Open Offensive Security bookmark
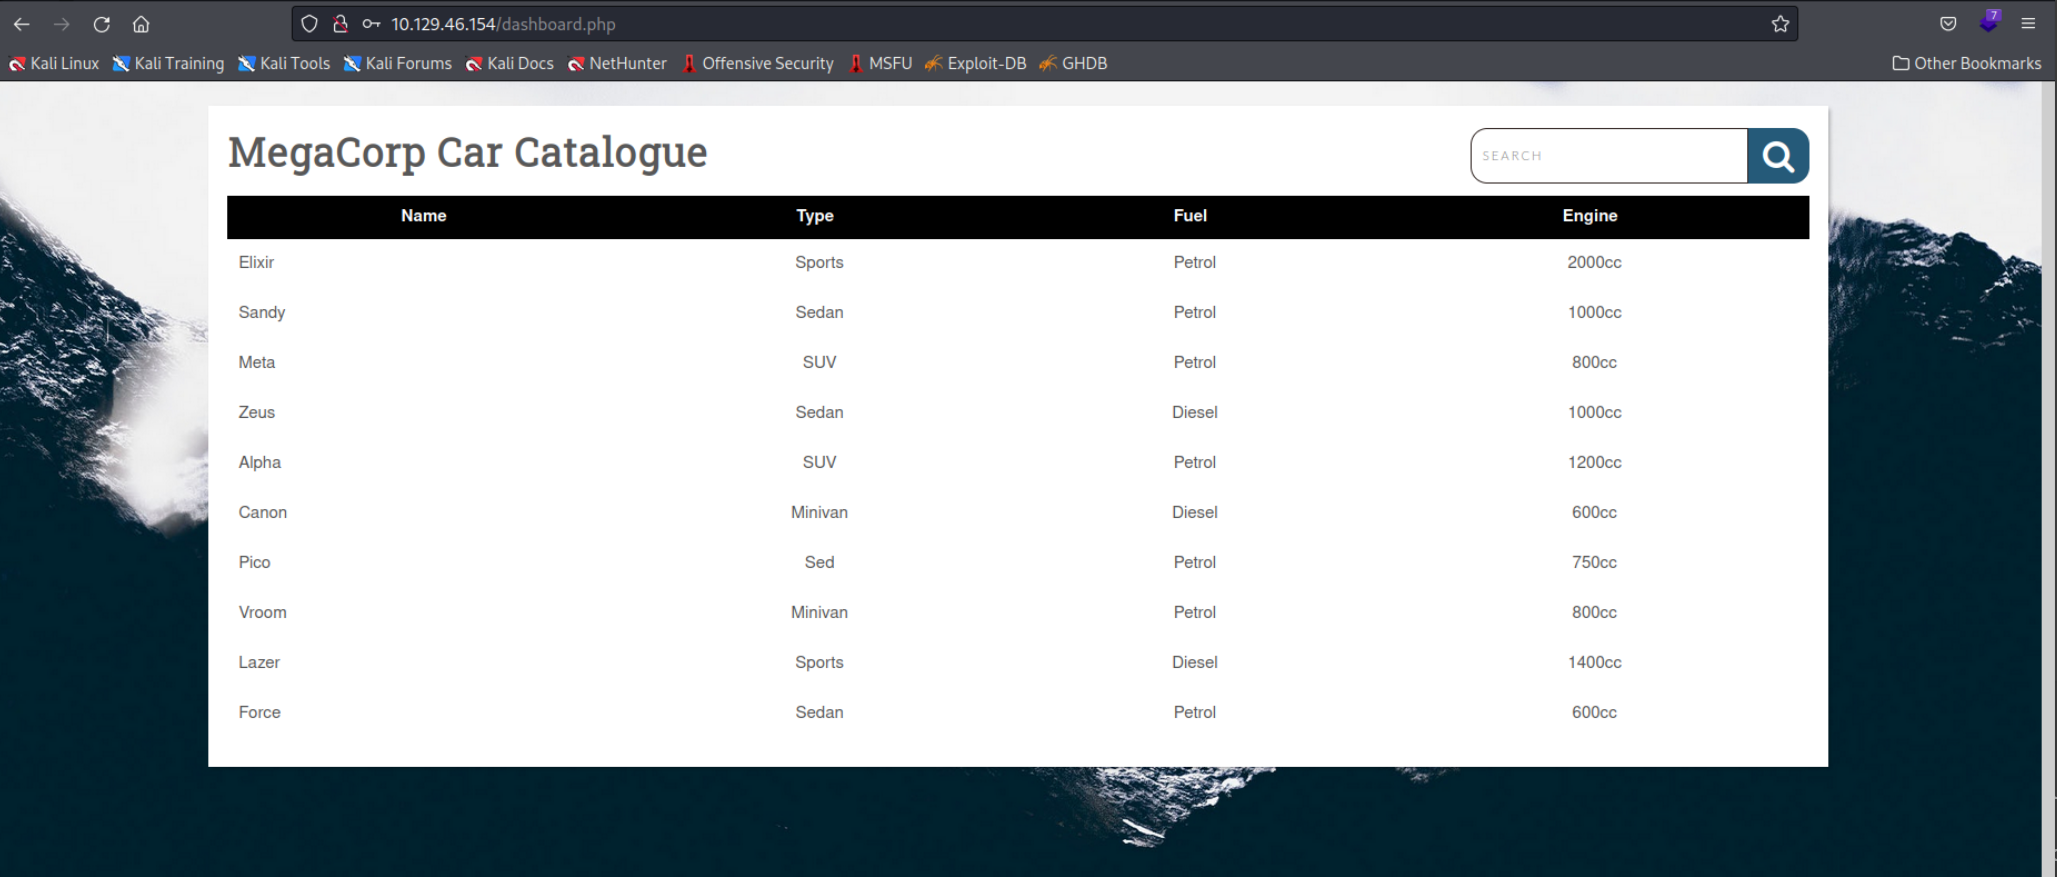 [758, 63]
